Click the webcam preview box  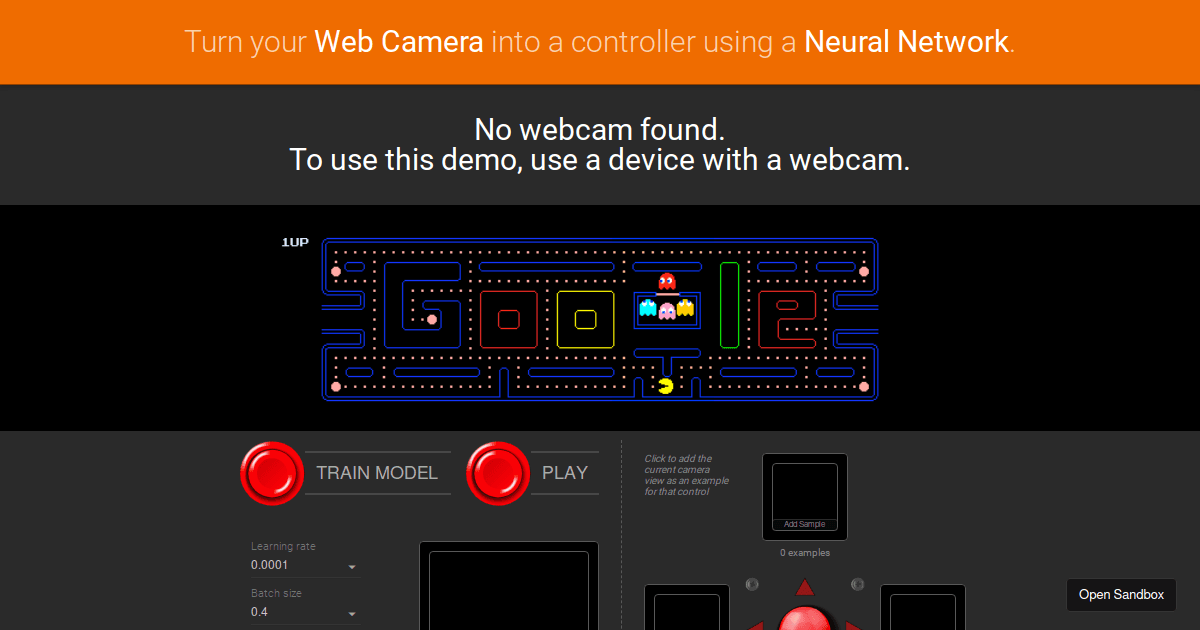coord(508,586)
